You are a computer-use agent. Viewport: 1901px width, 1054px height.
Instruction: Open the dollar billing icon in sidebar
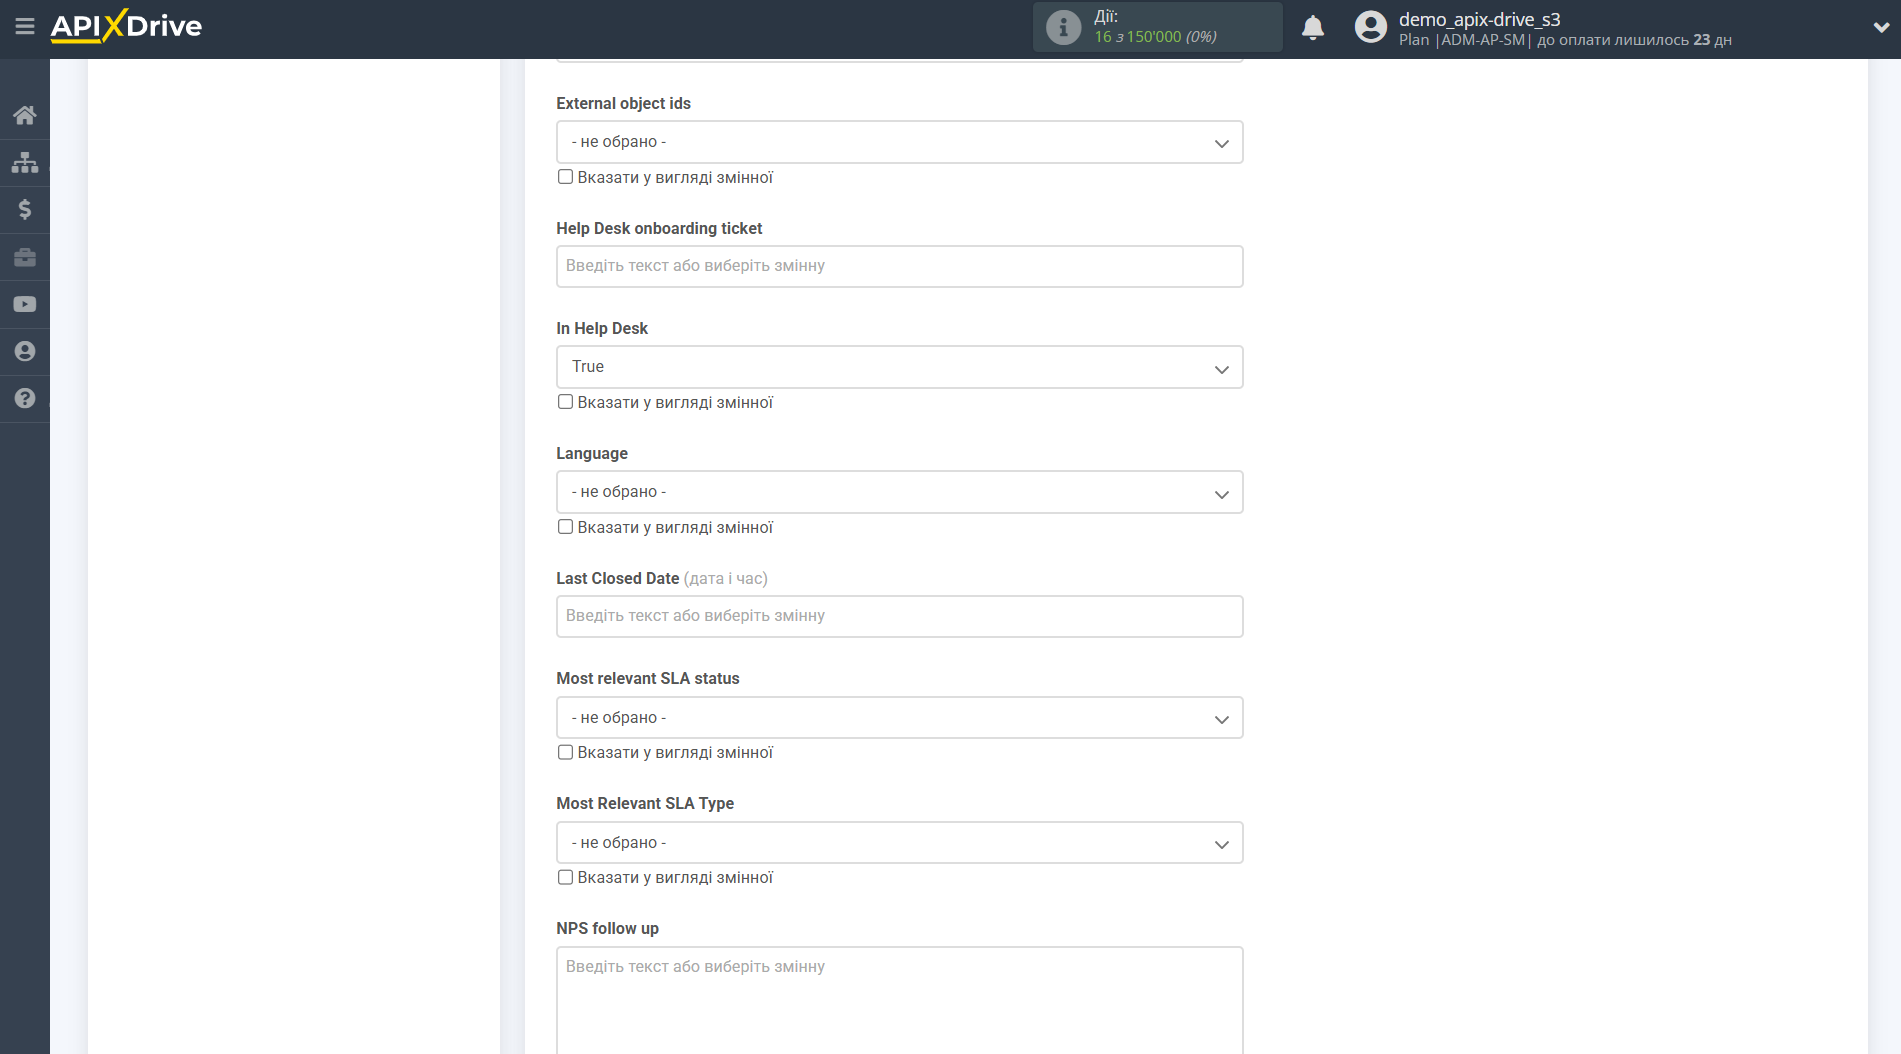(x=25, y=209)
